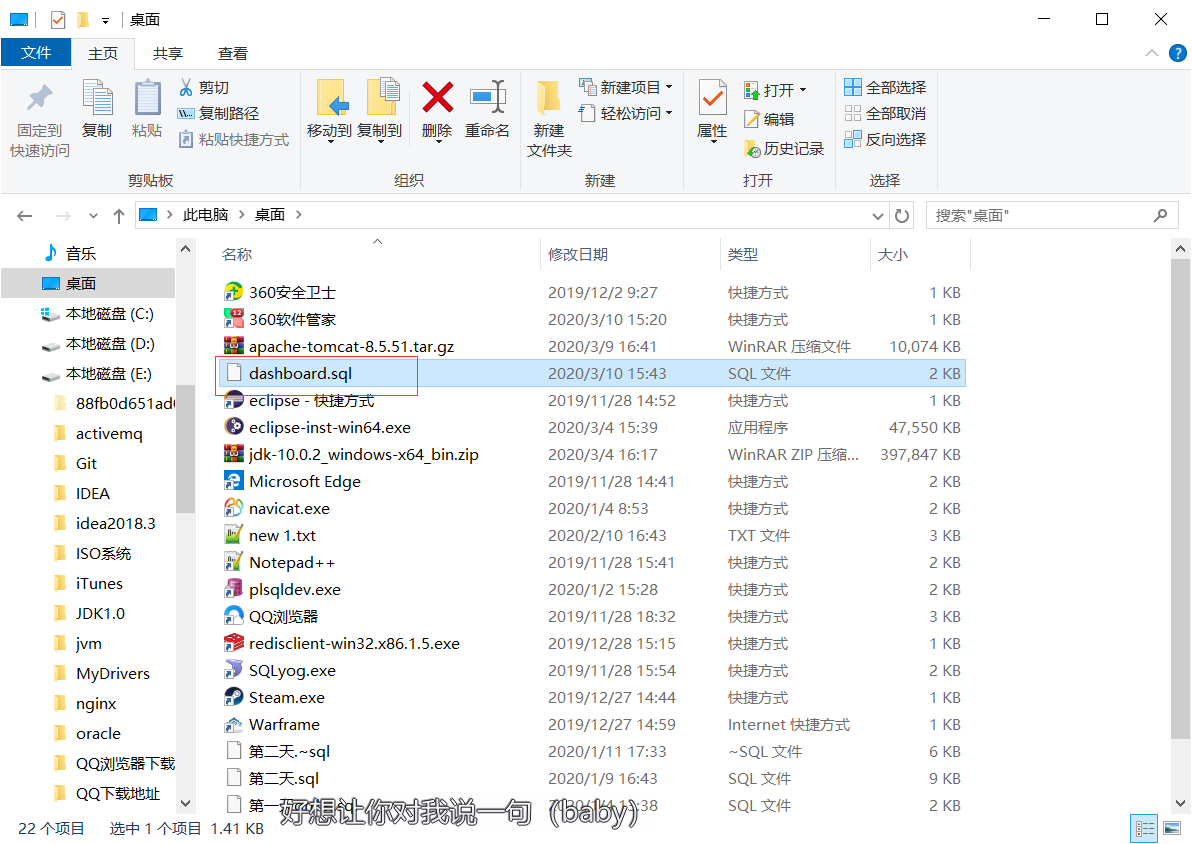The width and height of the screenshot is (1192, 844).
Task: Open Properties using the 属性 icon
Action: point(711,110)
